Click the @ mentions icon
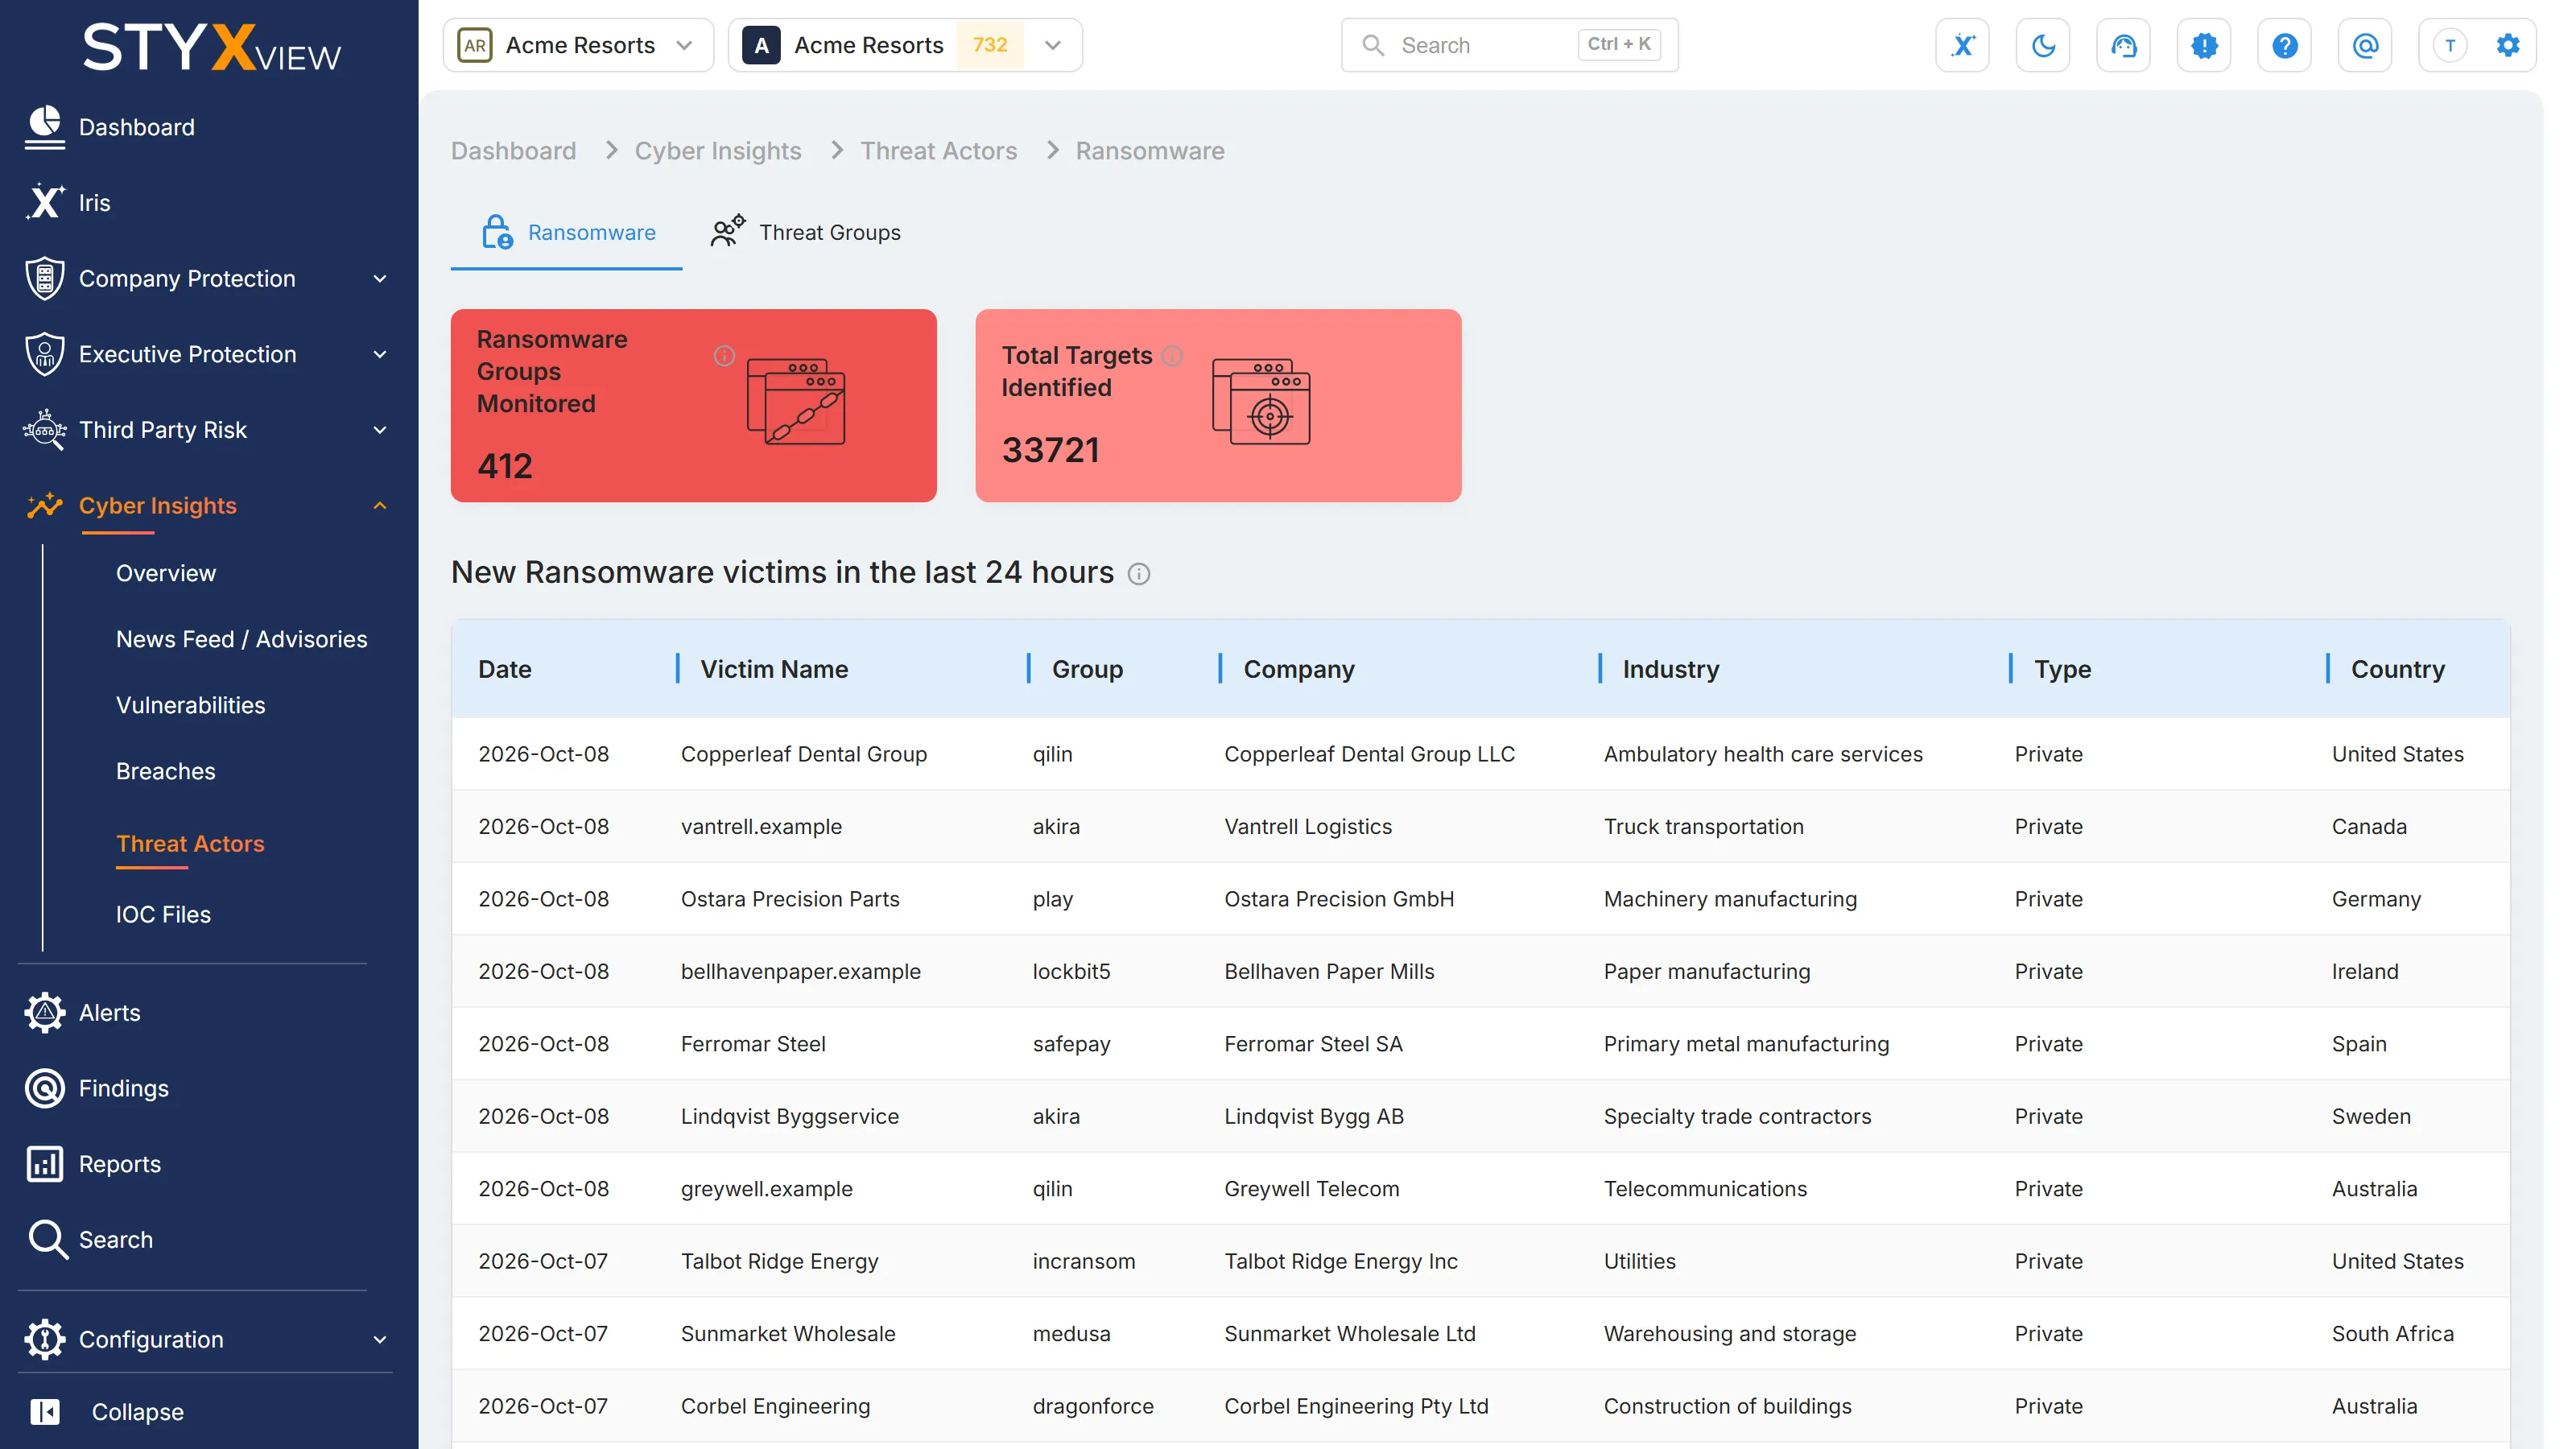Image resolution: width=2576 pixels, height=1449 pixels. [2365, 45]
